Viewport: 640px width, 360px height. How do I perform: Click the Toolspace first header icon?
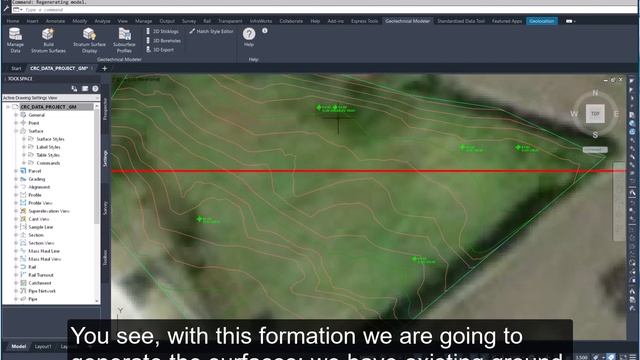74,89
